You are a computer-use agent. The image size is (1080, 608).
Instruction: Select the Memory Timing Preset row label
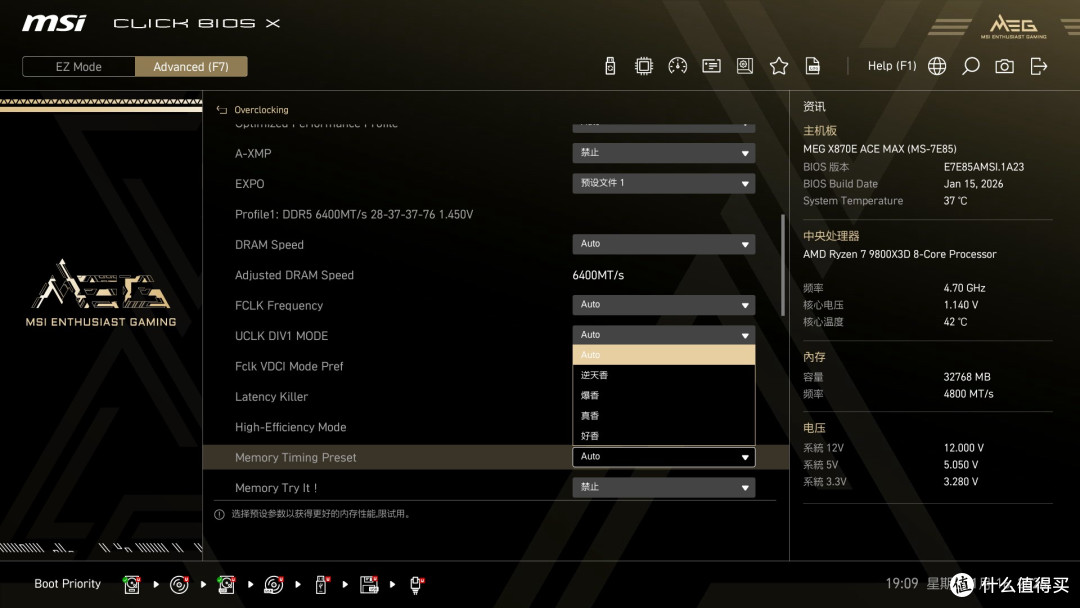(295, 457)
